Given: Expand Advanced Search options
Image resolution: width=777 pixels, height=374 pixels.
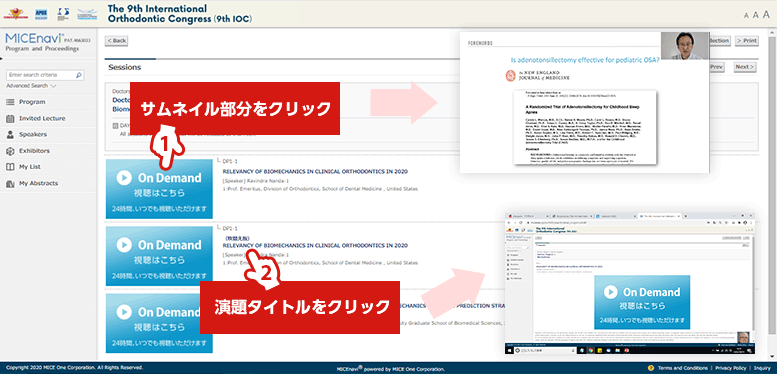Looking at the screenshot, I should click(31, 86).
